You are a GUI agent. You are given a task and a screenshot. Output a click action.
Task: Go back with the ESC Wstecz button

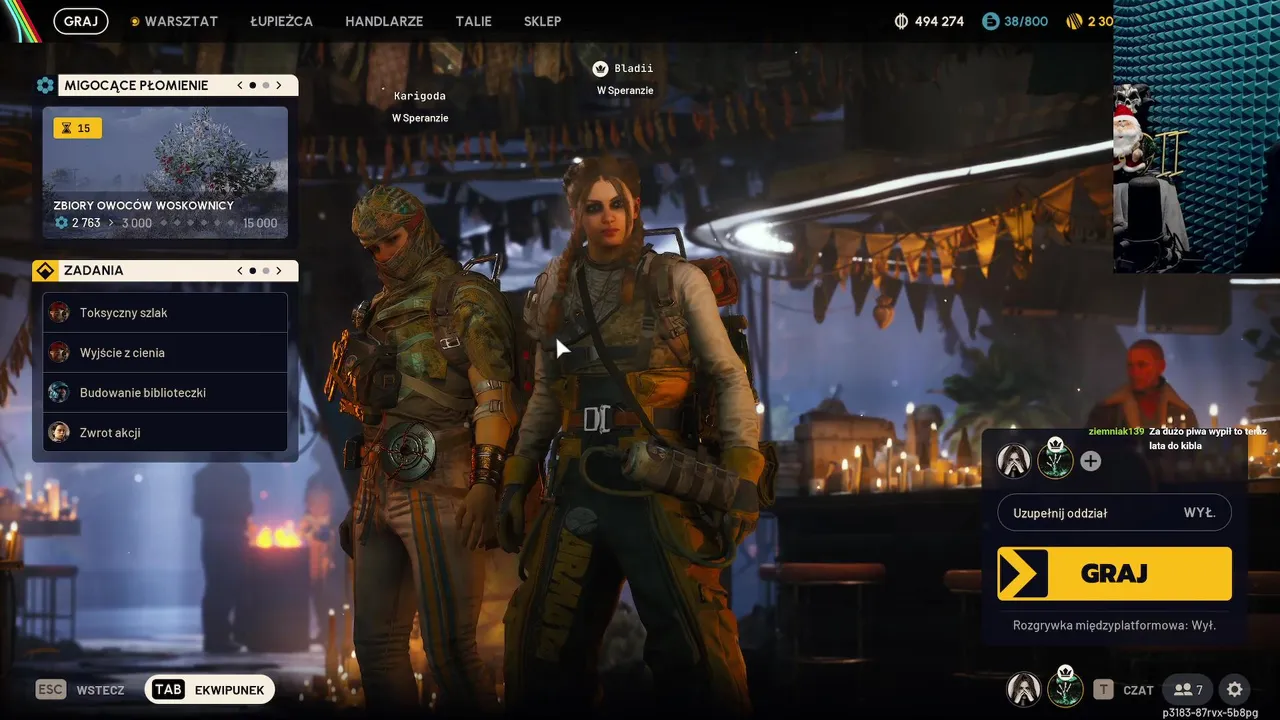pos(81,689)
